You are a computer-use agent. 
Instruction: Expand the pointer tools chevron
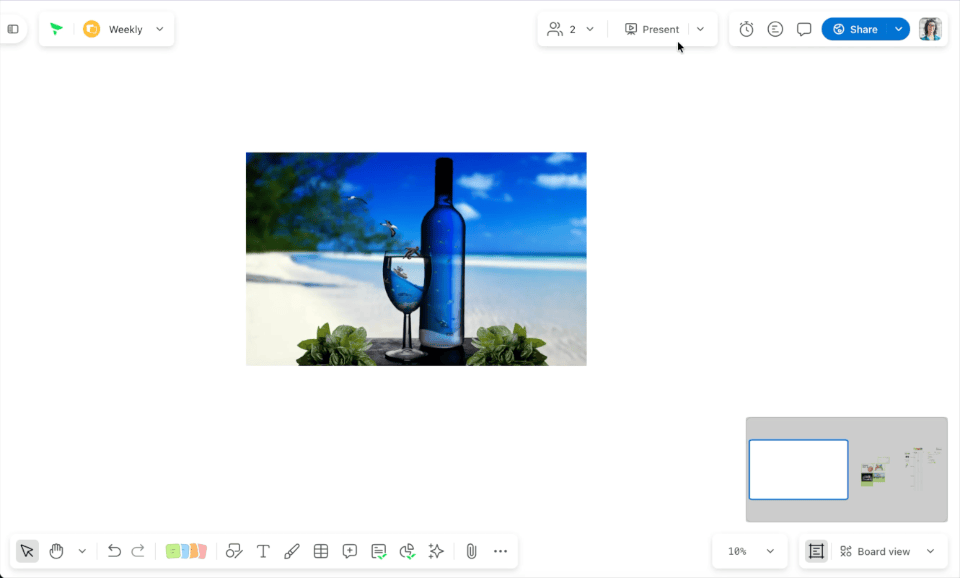[x=82, y=551]
